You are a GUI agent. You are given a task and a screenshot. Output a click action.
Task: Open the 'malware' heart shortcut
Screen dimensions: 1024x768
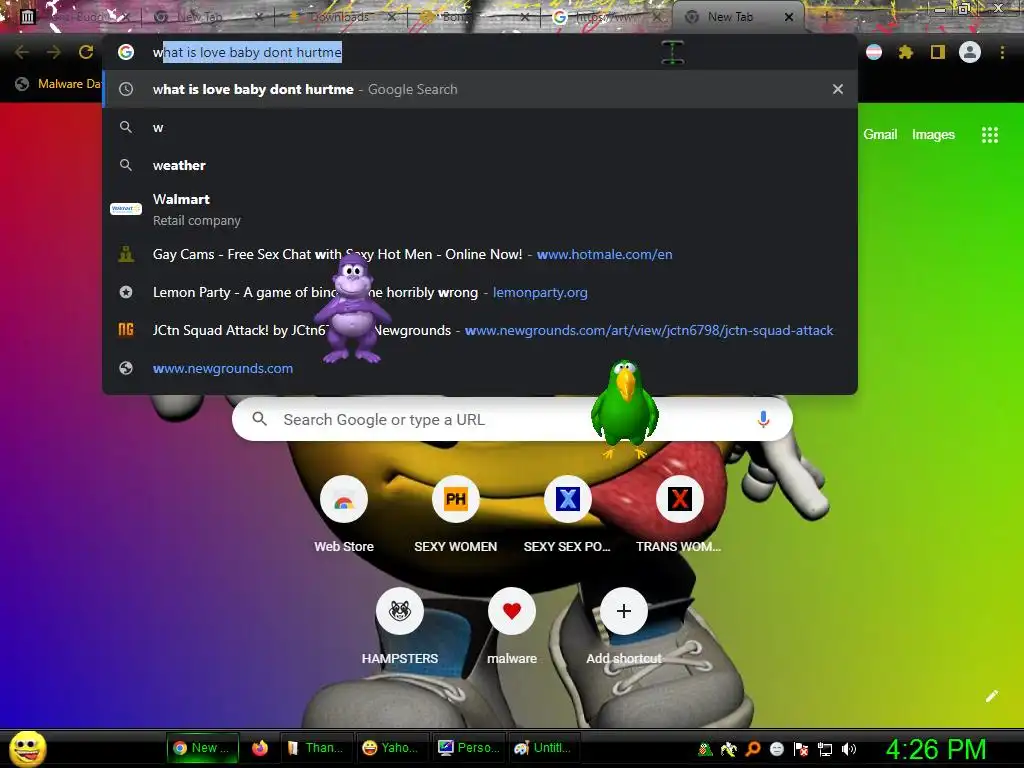coord(512,626)
